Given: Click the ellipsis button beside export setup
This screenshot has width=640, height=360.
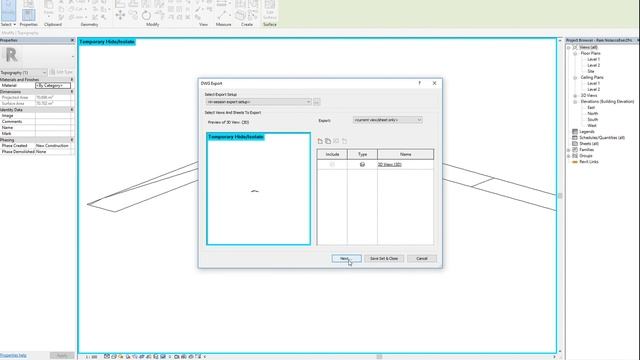Looking at the screenshot, I should (317, 102).
